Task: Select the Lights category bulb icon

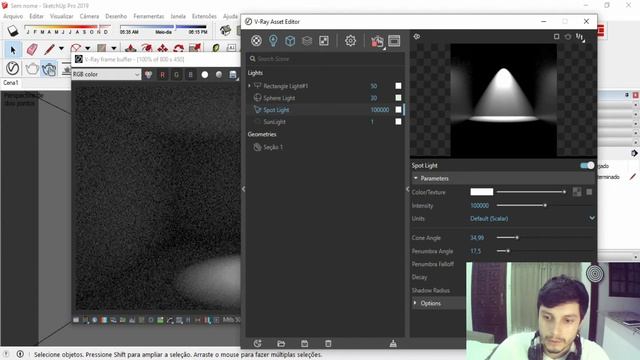Action: click(x=273, y=40)
